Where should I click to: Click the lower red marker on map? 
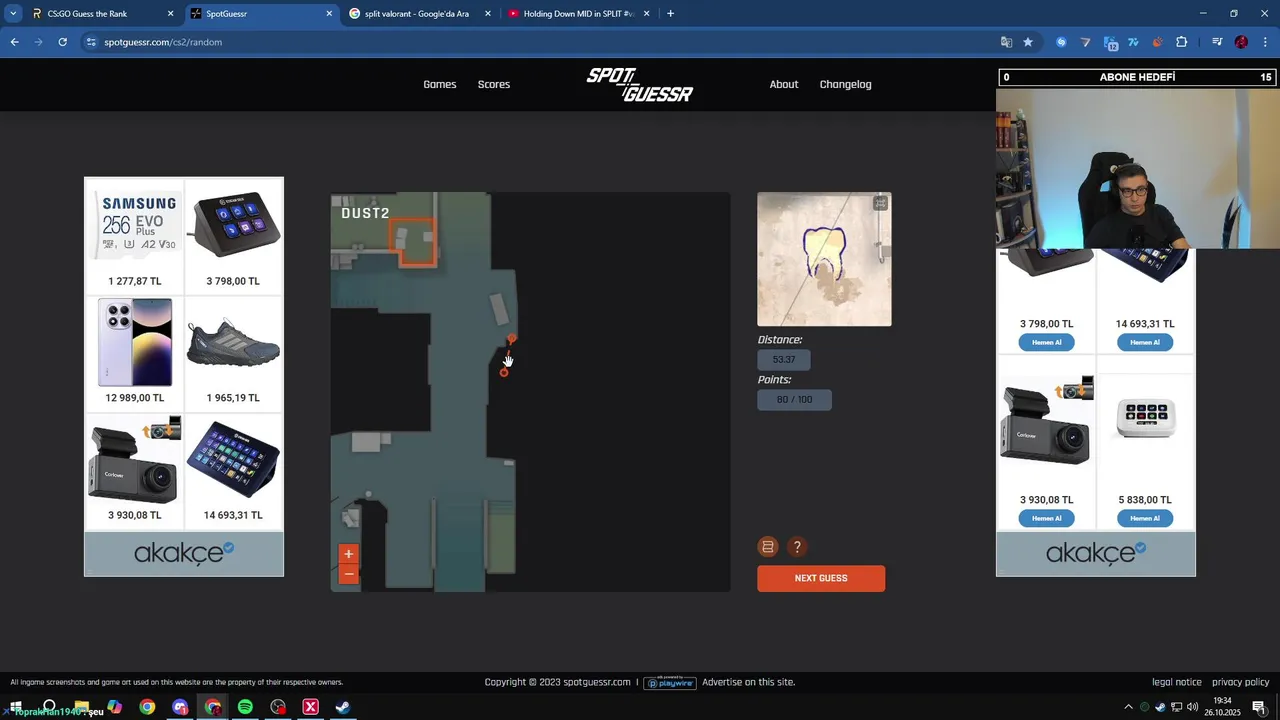click(x=504, y=372)
